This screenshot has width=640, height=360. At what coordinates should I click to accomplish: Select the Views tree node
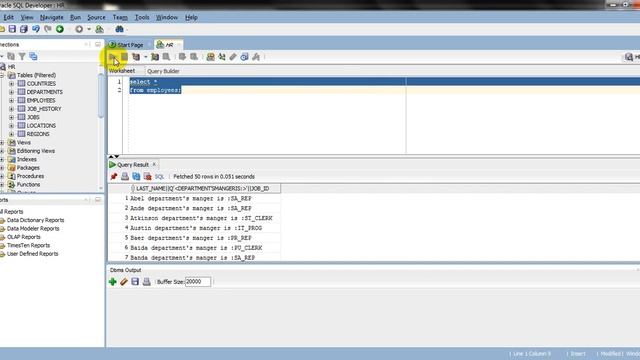(24, 142)
